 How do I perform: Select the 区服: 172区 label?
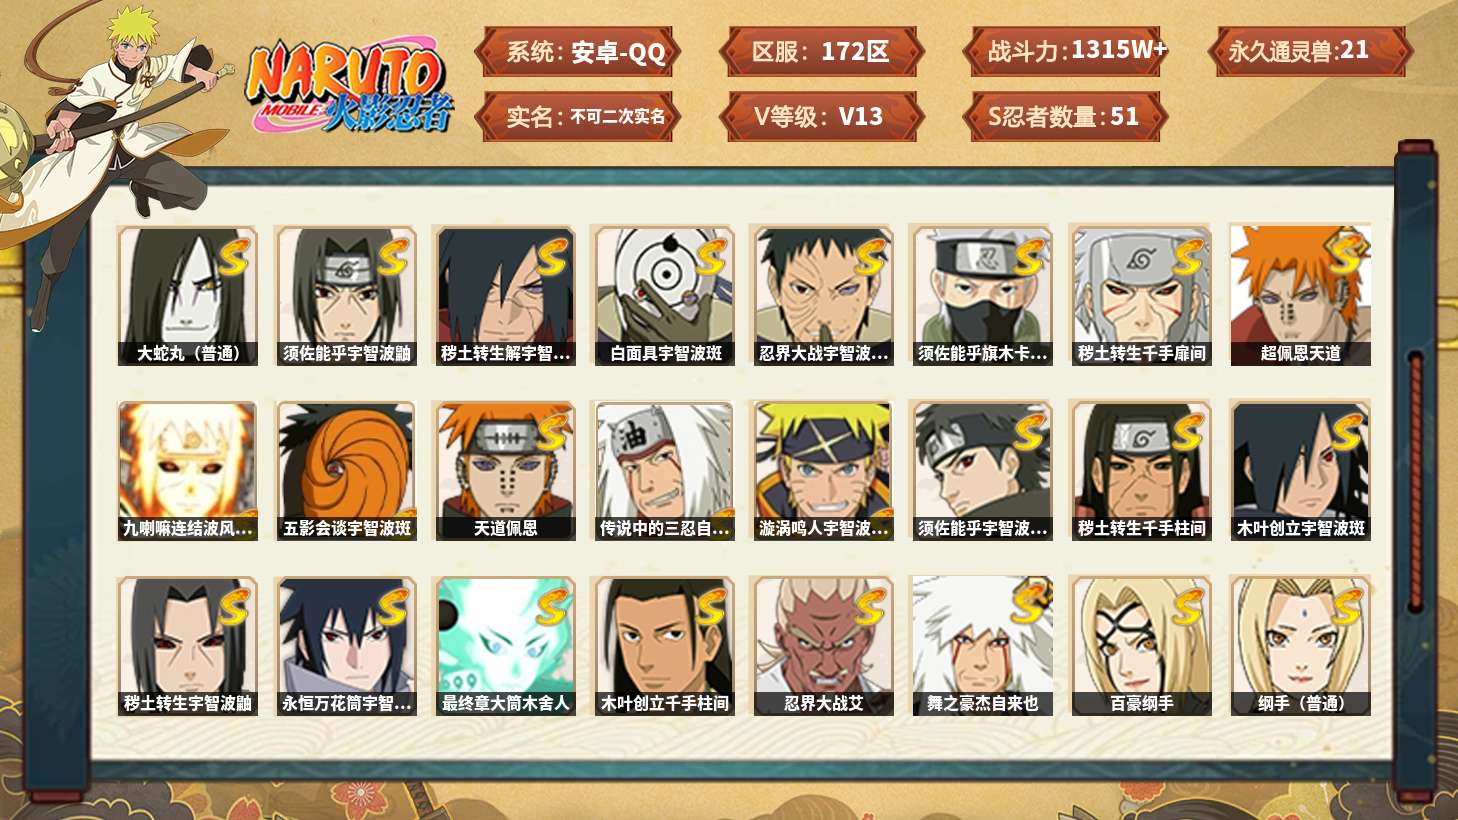[x=822, y=51]
